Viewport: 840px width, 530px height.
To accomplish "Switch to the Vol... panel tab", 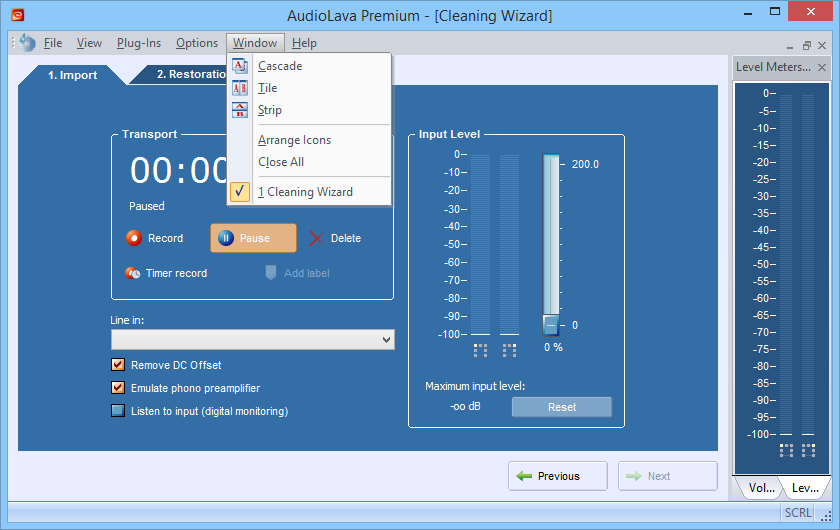I will tap(761, 488).
